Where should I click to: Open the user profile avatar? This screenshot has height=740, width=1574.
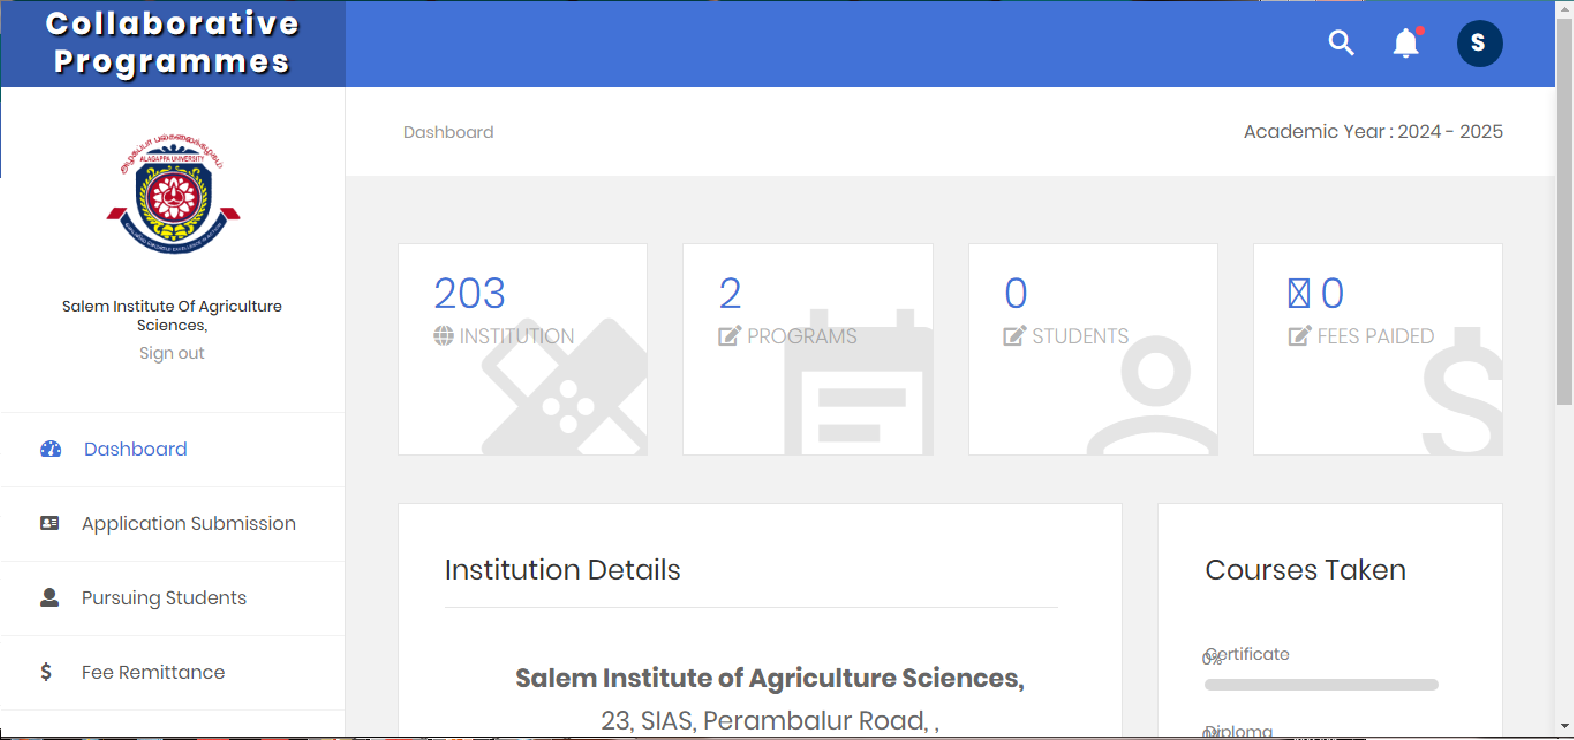pyautogui.click(x=1479, y=43)
